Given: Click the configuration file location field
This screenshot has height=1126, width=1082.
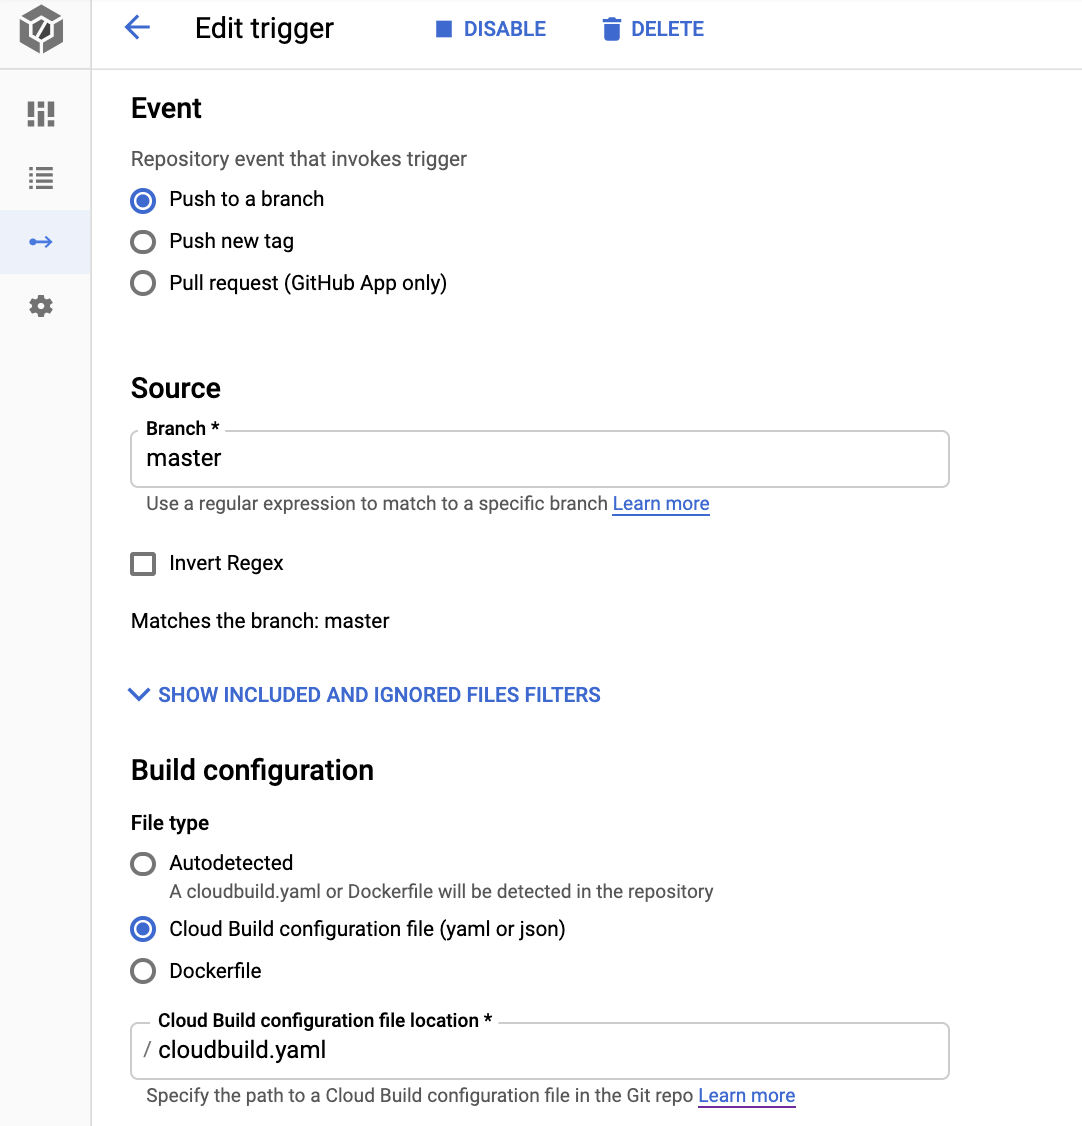Looking at the screenshot, I should (540, 1051).
